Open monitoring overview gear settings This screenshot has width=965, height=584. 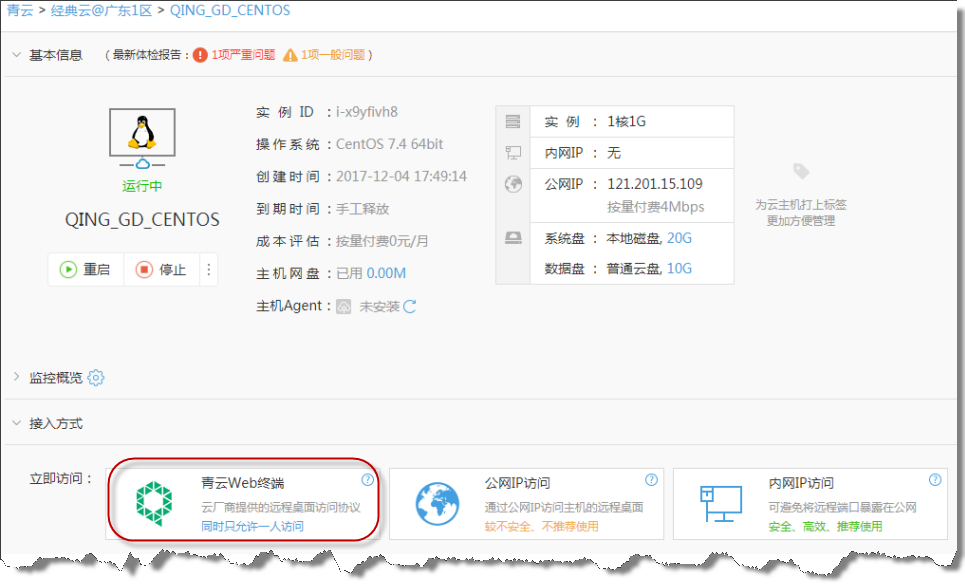(96, 377)
